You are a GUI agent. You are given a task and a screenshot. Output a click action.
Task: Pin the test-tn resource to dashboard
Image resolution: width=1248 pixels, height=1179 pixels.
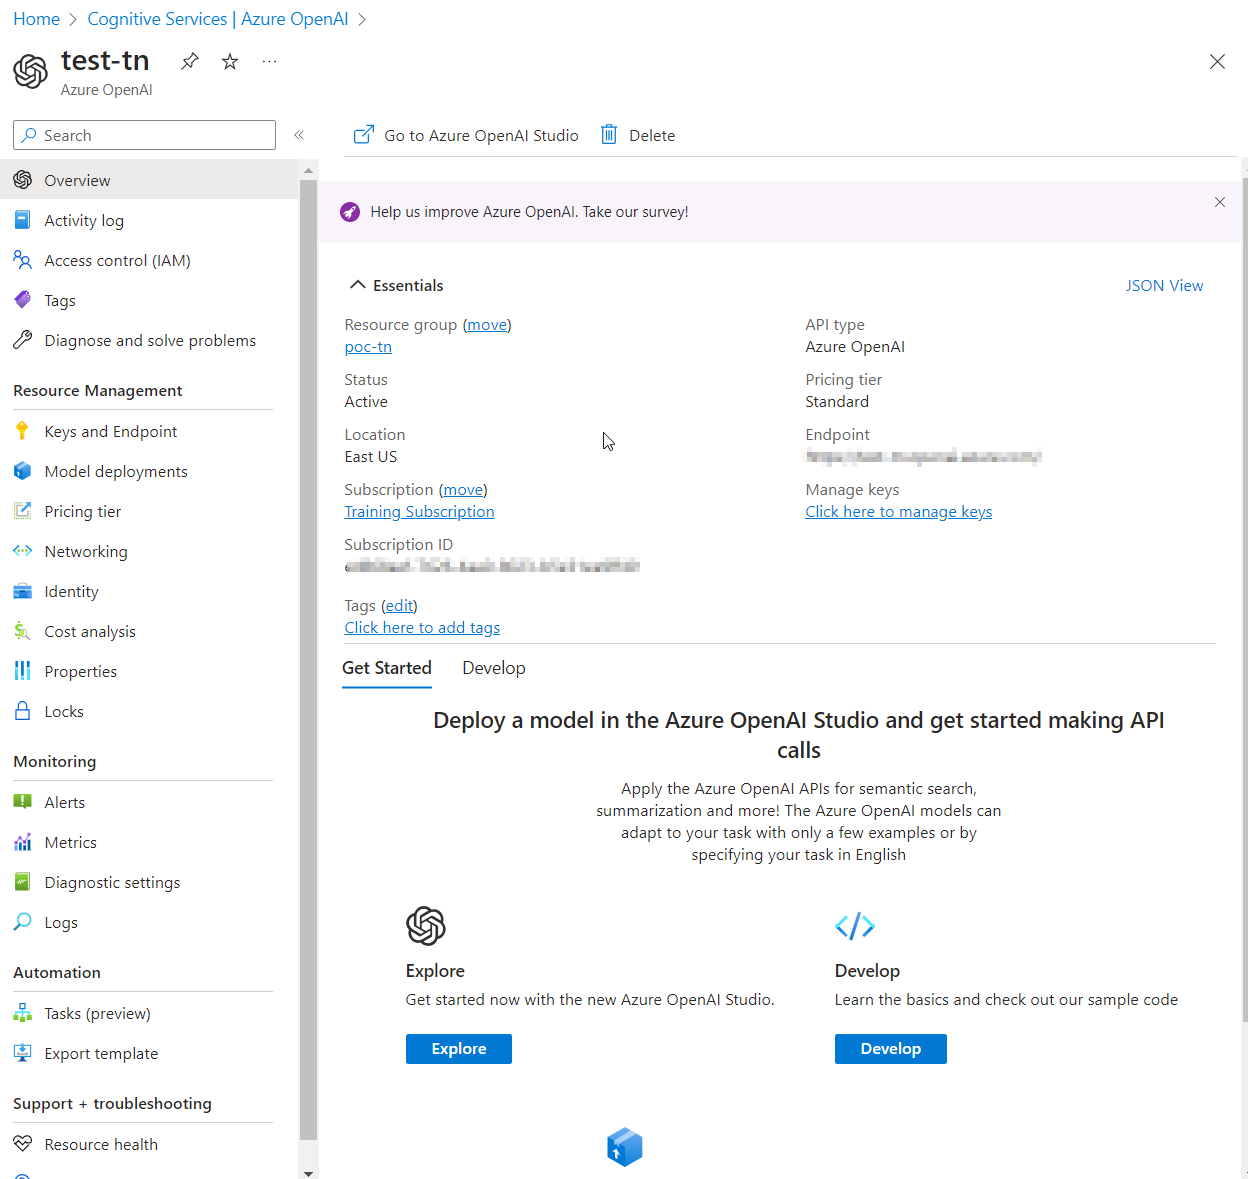tap(190, 61)
